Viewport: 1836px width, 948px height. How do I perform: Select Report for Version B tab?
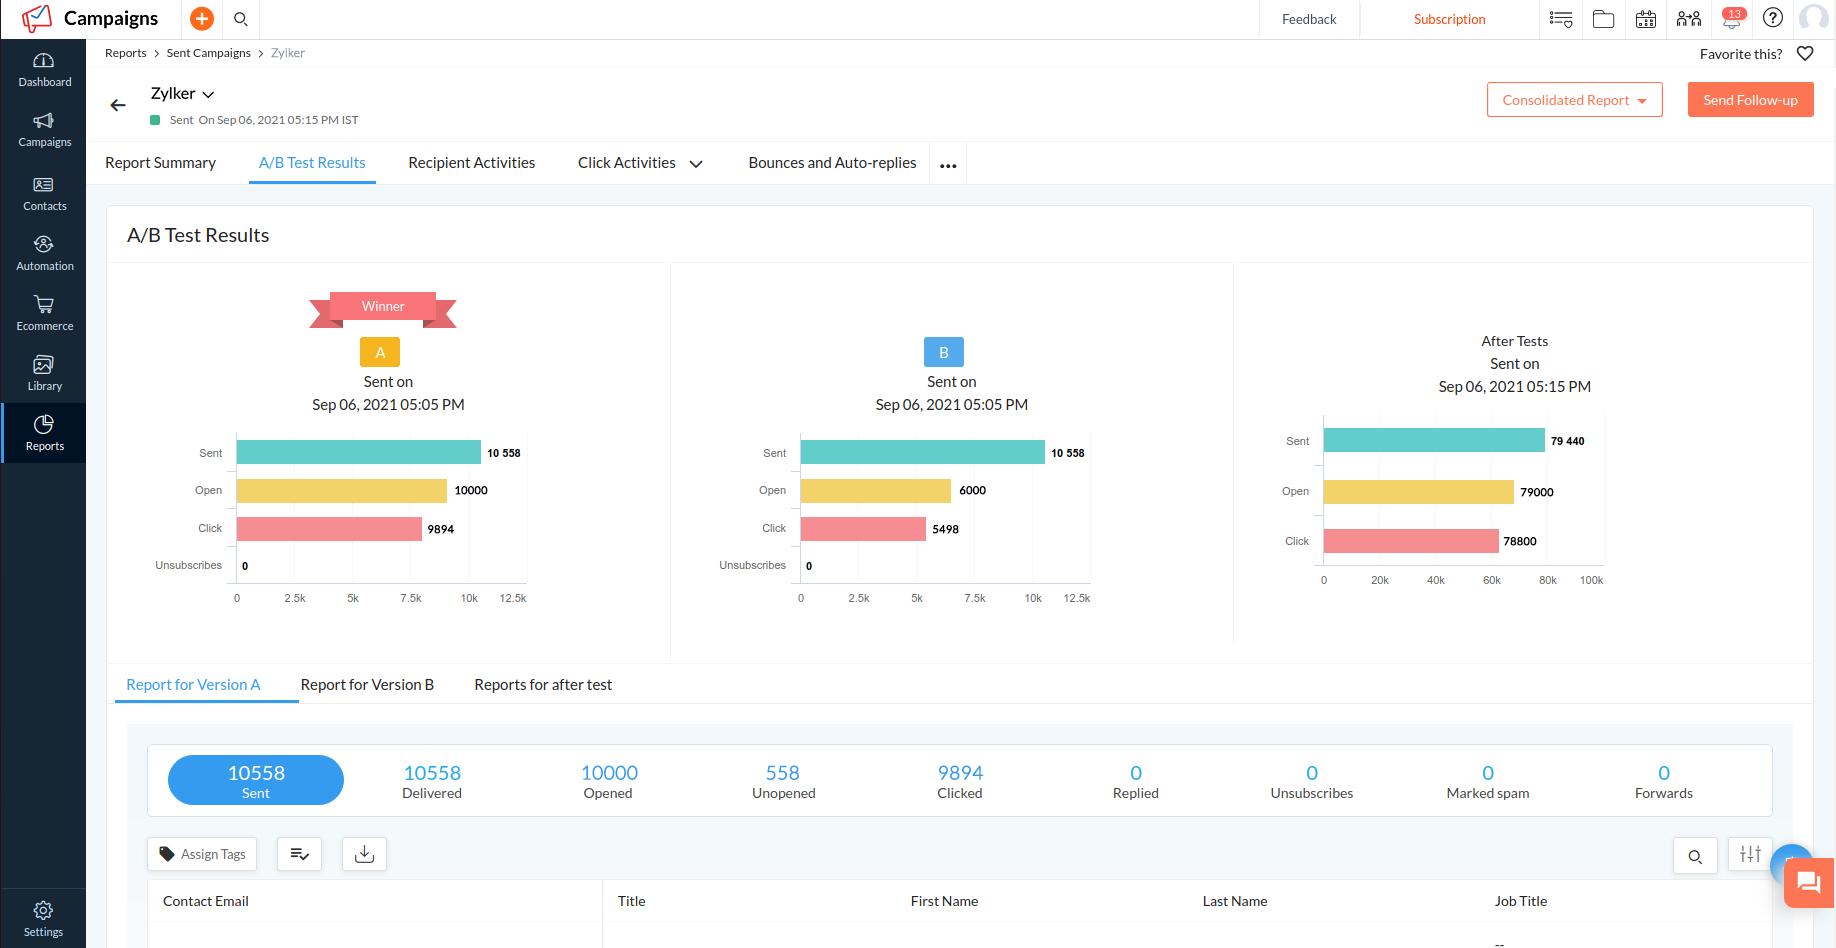coord(367,685)
